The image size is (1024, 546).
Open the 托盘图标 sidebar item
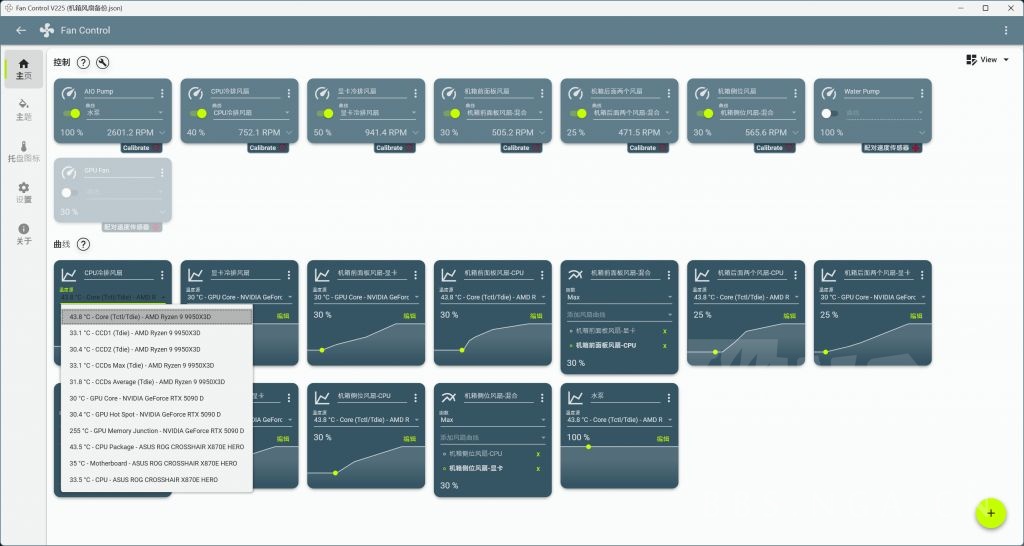[24, 152]
